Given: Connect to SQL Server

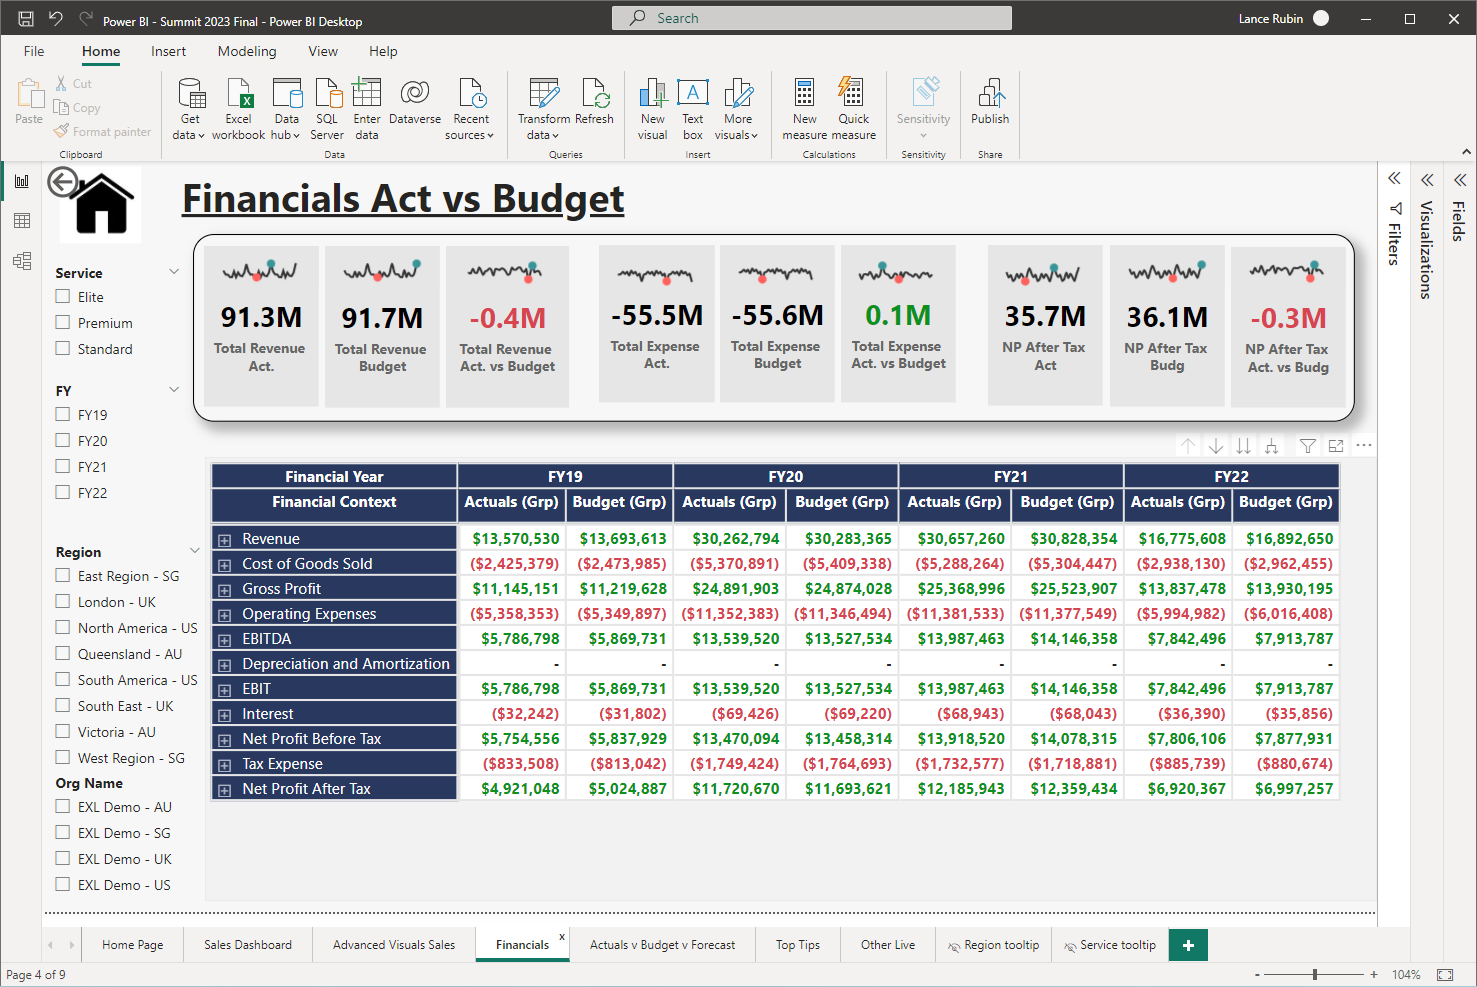Looking at the screenshot, I should (327, 110).
